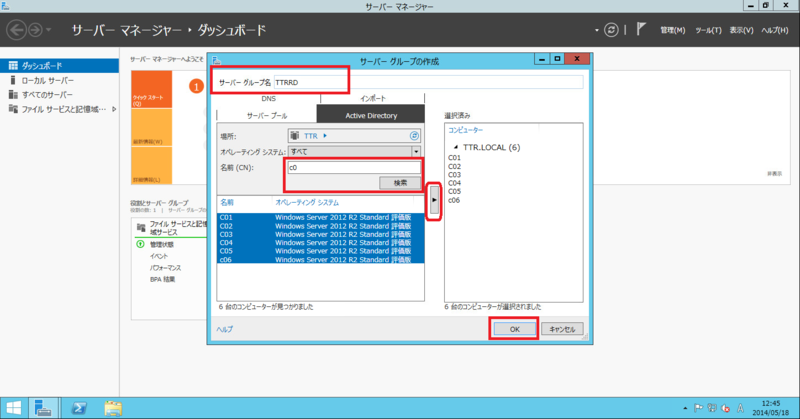Open the ヘルプ link in the dialog
The image size is (800, 419).
coord(224,329)
